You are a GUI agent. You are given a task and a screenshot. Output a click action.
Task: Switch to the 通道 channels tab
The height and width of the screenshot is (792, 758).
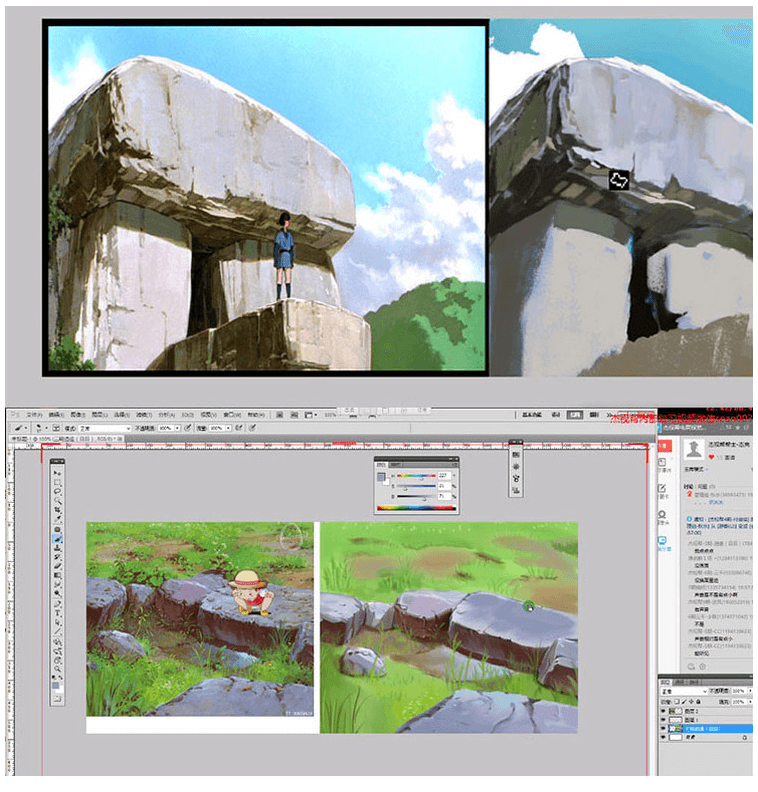click(680, 682)
